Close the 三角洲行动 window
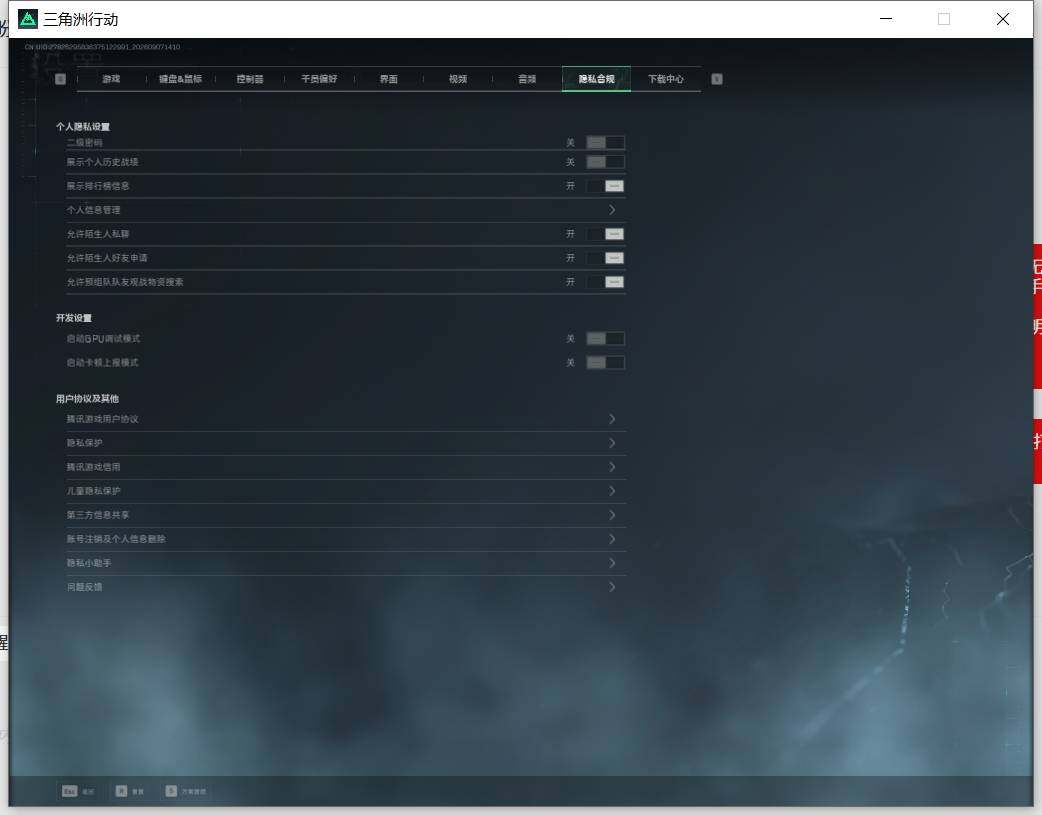The width and height of the screenshot is (1042, 815). (1003, 19)
